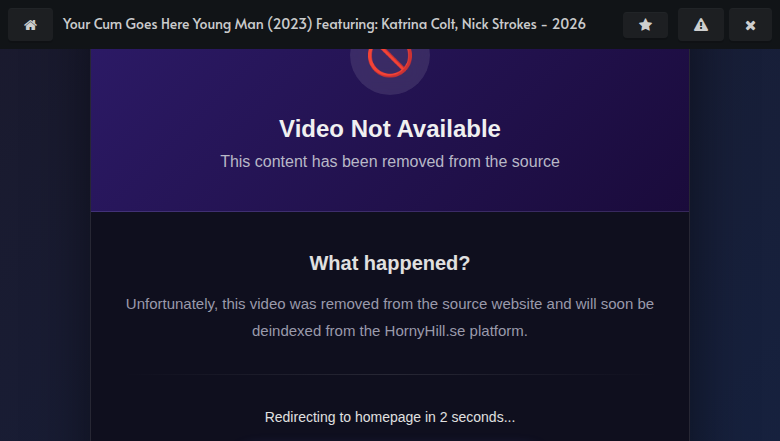Click the dark blue margin left of card
The image size is (780, 441).
pos(45,250)
